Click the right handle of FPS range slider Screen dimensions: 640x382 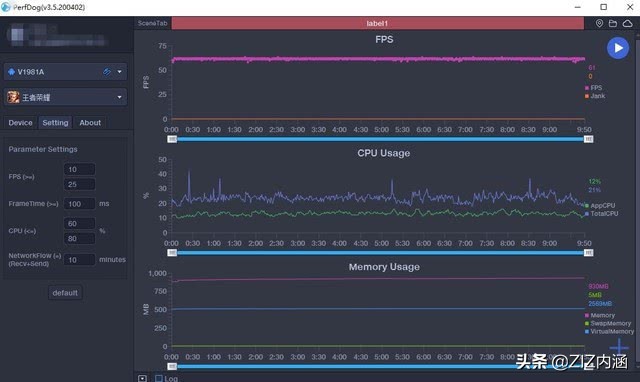pyautogui.click(x=588, y=139)
